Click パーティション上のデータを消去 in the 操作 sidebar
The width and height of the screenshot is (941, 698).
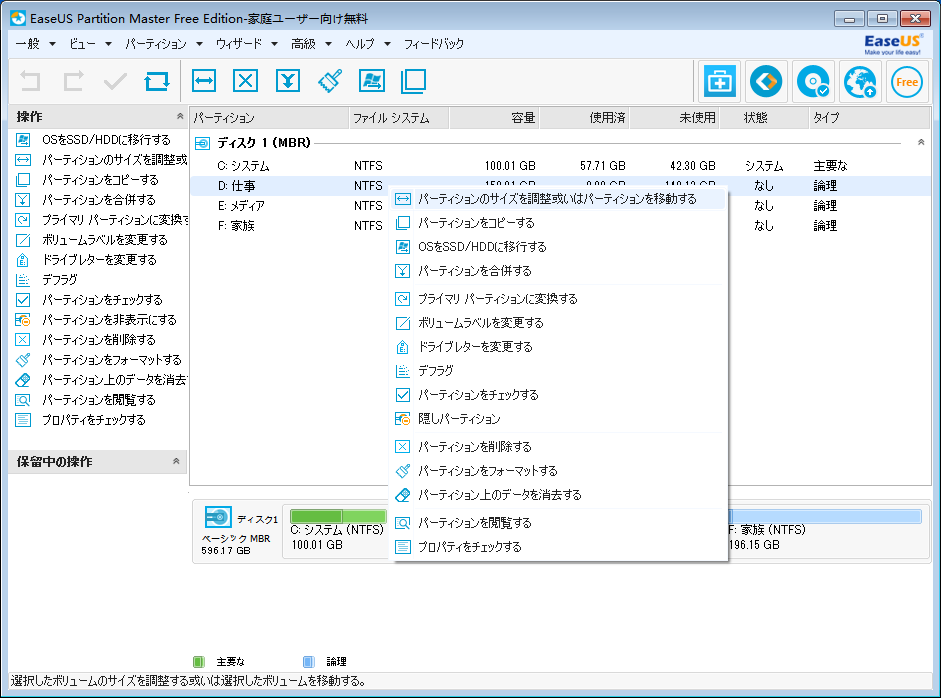pyautogui.click(x=115, y=379)
